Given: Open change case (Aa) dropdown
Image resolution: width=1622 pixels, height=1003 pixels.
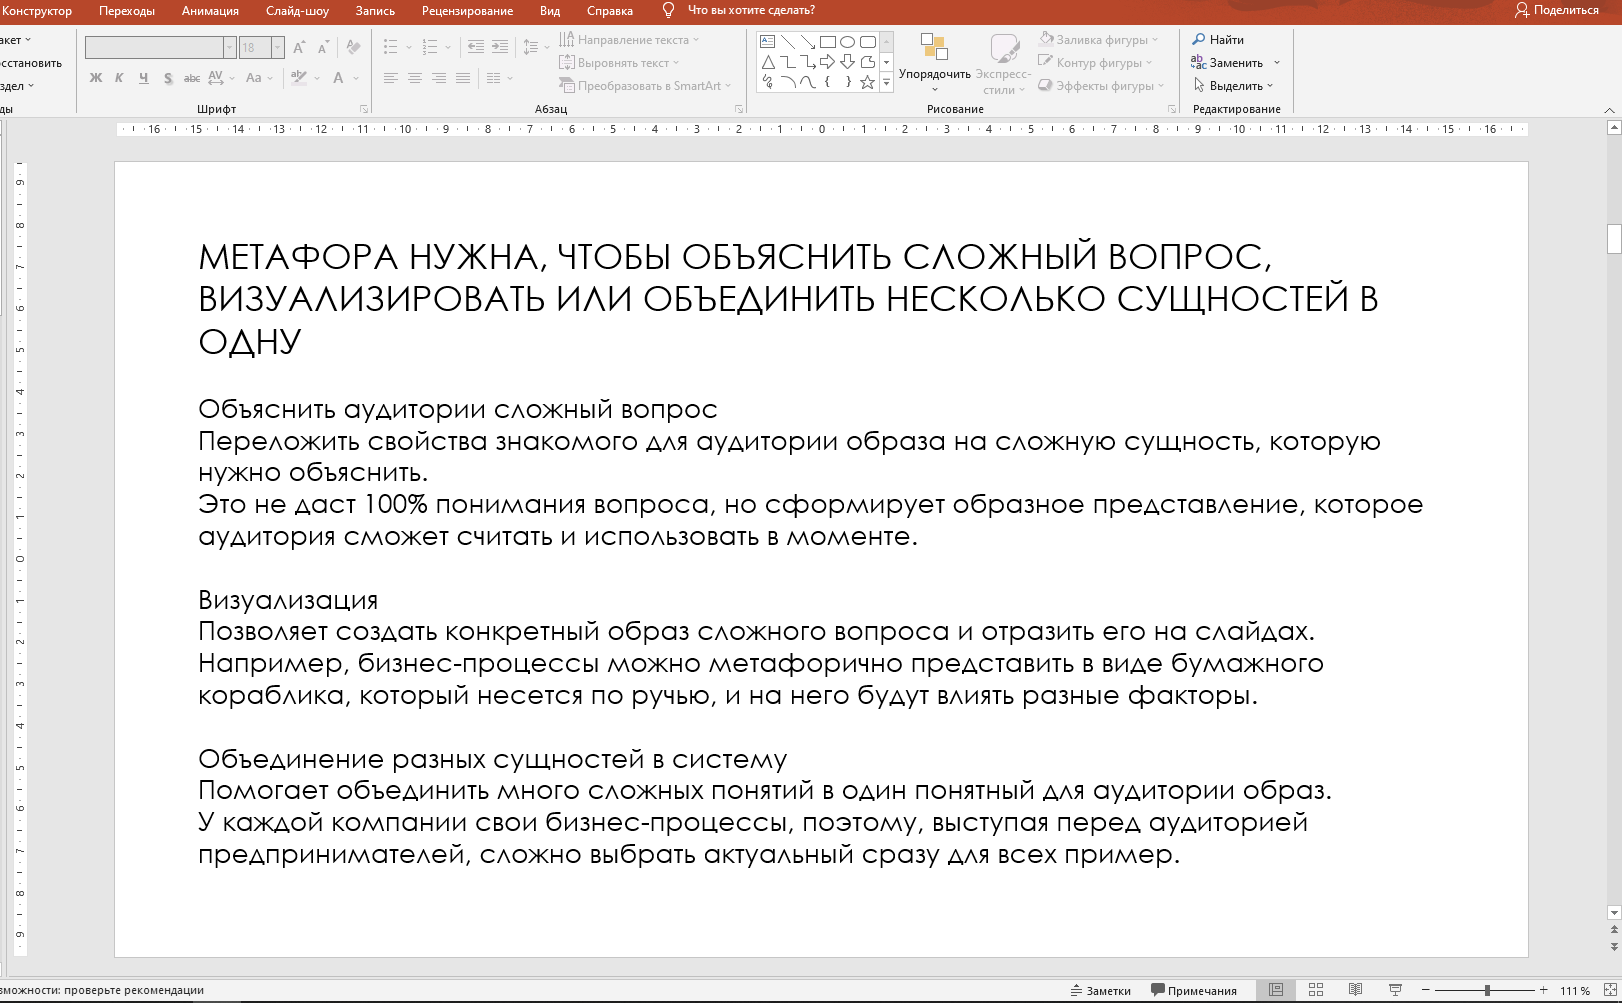Looking at the screenshot, I should (259, 78).
